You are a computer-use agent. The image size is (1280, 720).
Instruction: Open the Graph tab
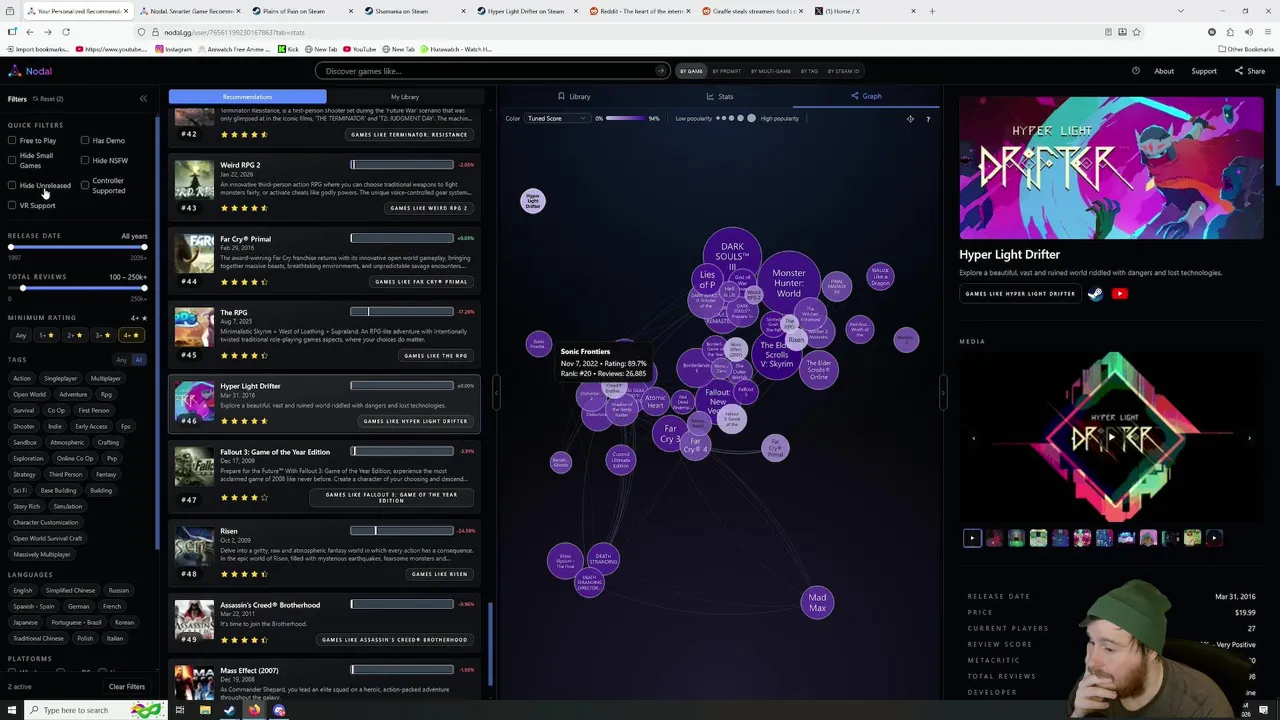[866, 97]
